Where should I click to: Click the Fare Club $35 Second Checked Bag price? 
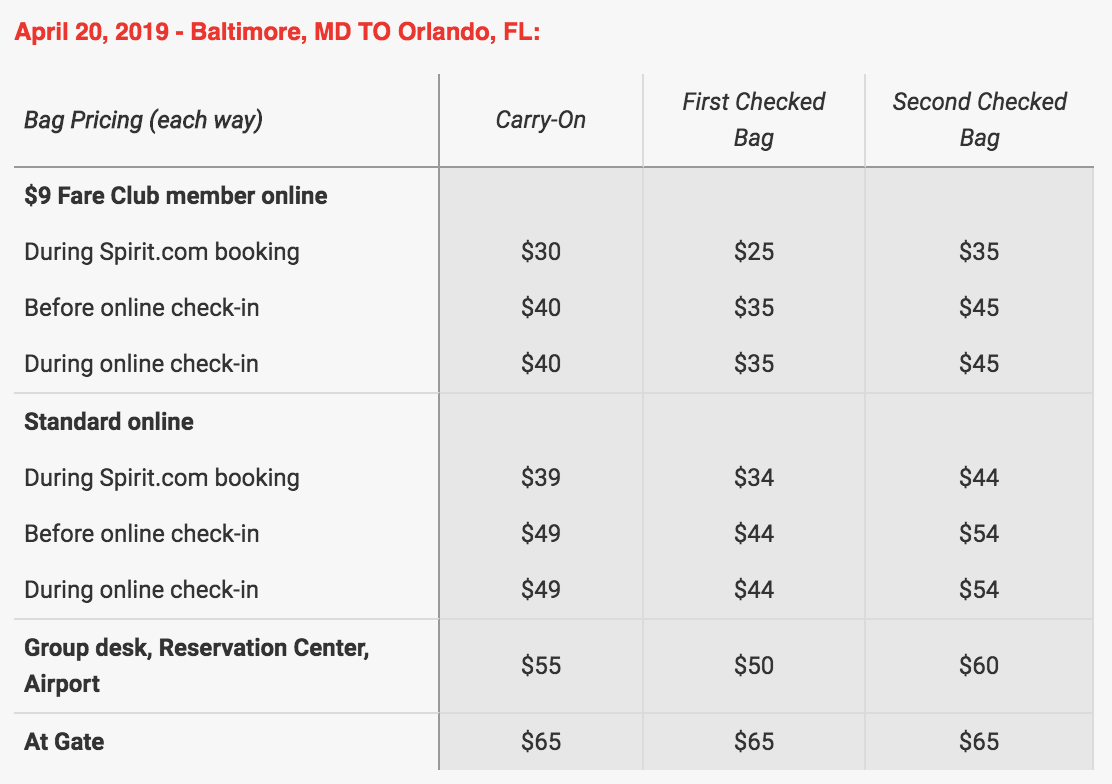coord(979,252)
